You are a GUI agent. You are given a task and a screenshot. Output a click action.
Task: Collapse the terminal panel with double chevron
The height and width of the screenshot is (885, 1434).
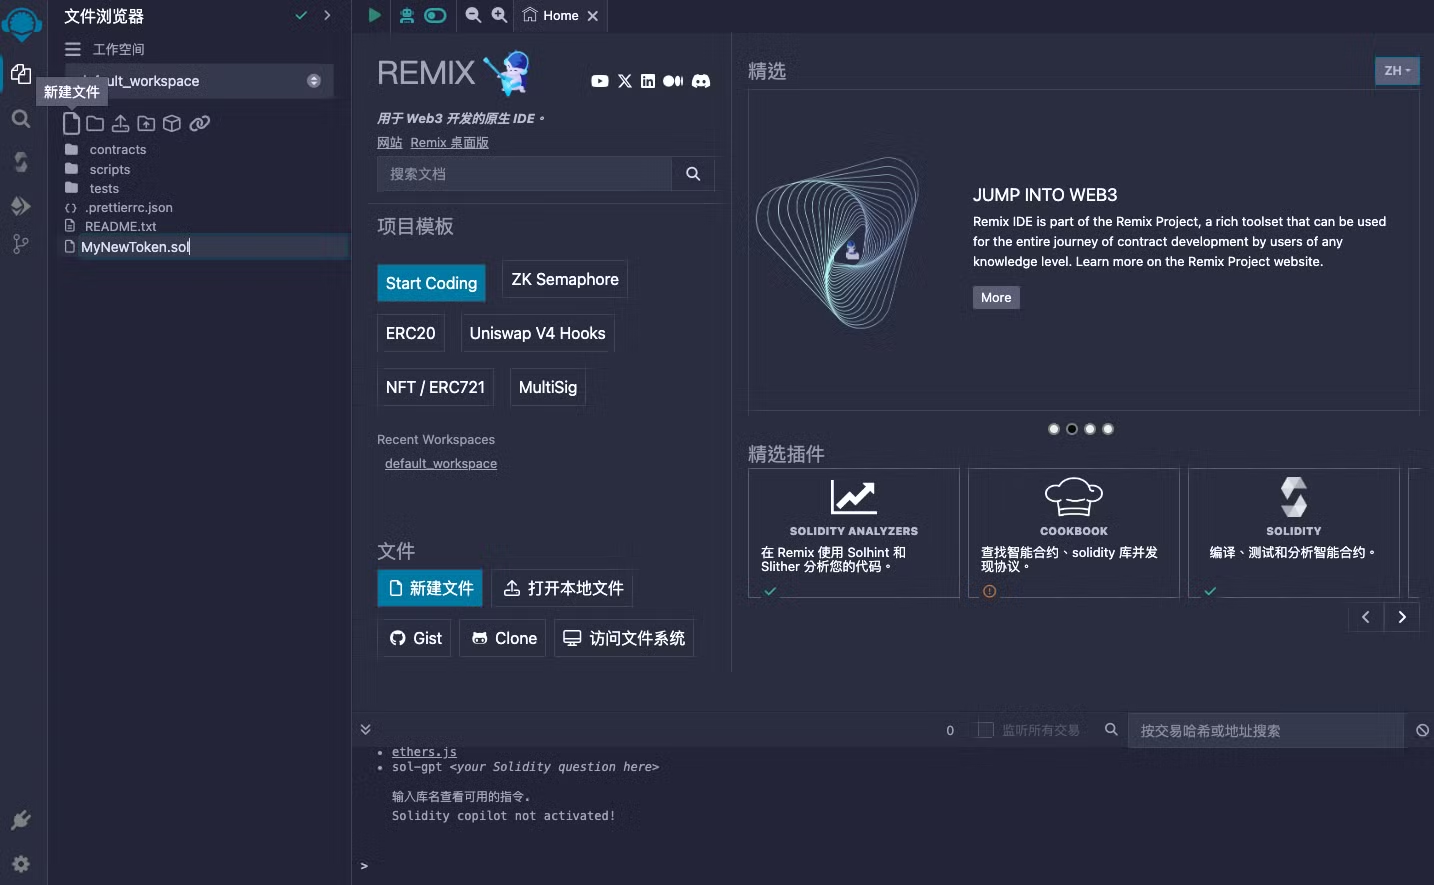click(x=366, y=729)
